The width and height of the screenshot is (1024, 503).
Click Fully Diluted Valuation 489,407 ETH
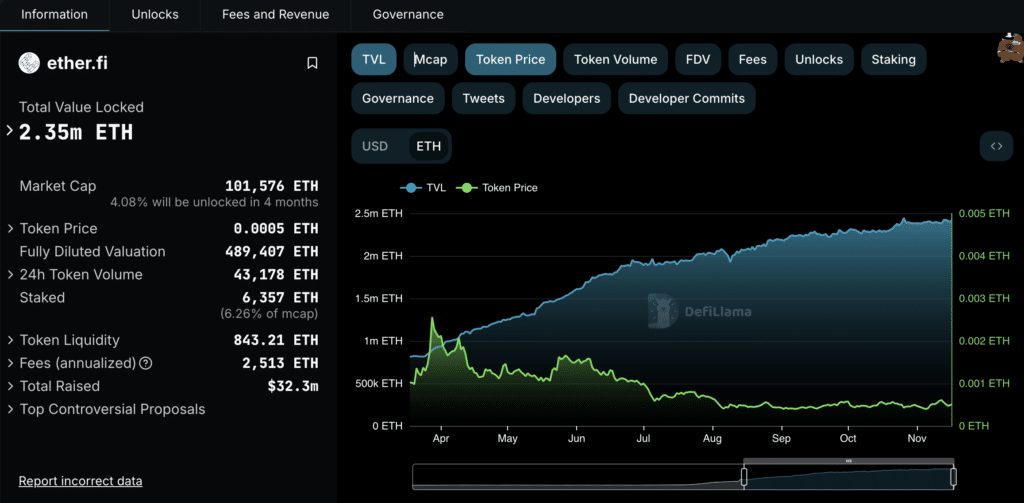(x=272, y=252)
